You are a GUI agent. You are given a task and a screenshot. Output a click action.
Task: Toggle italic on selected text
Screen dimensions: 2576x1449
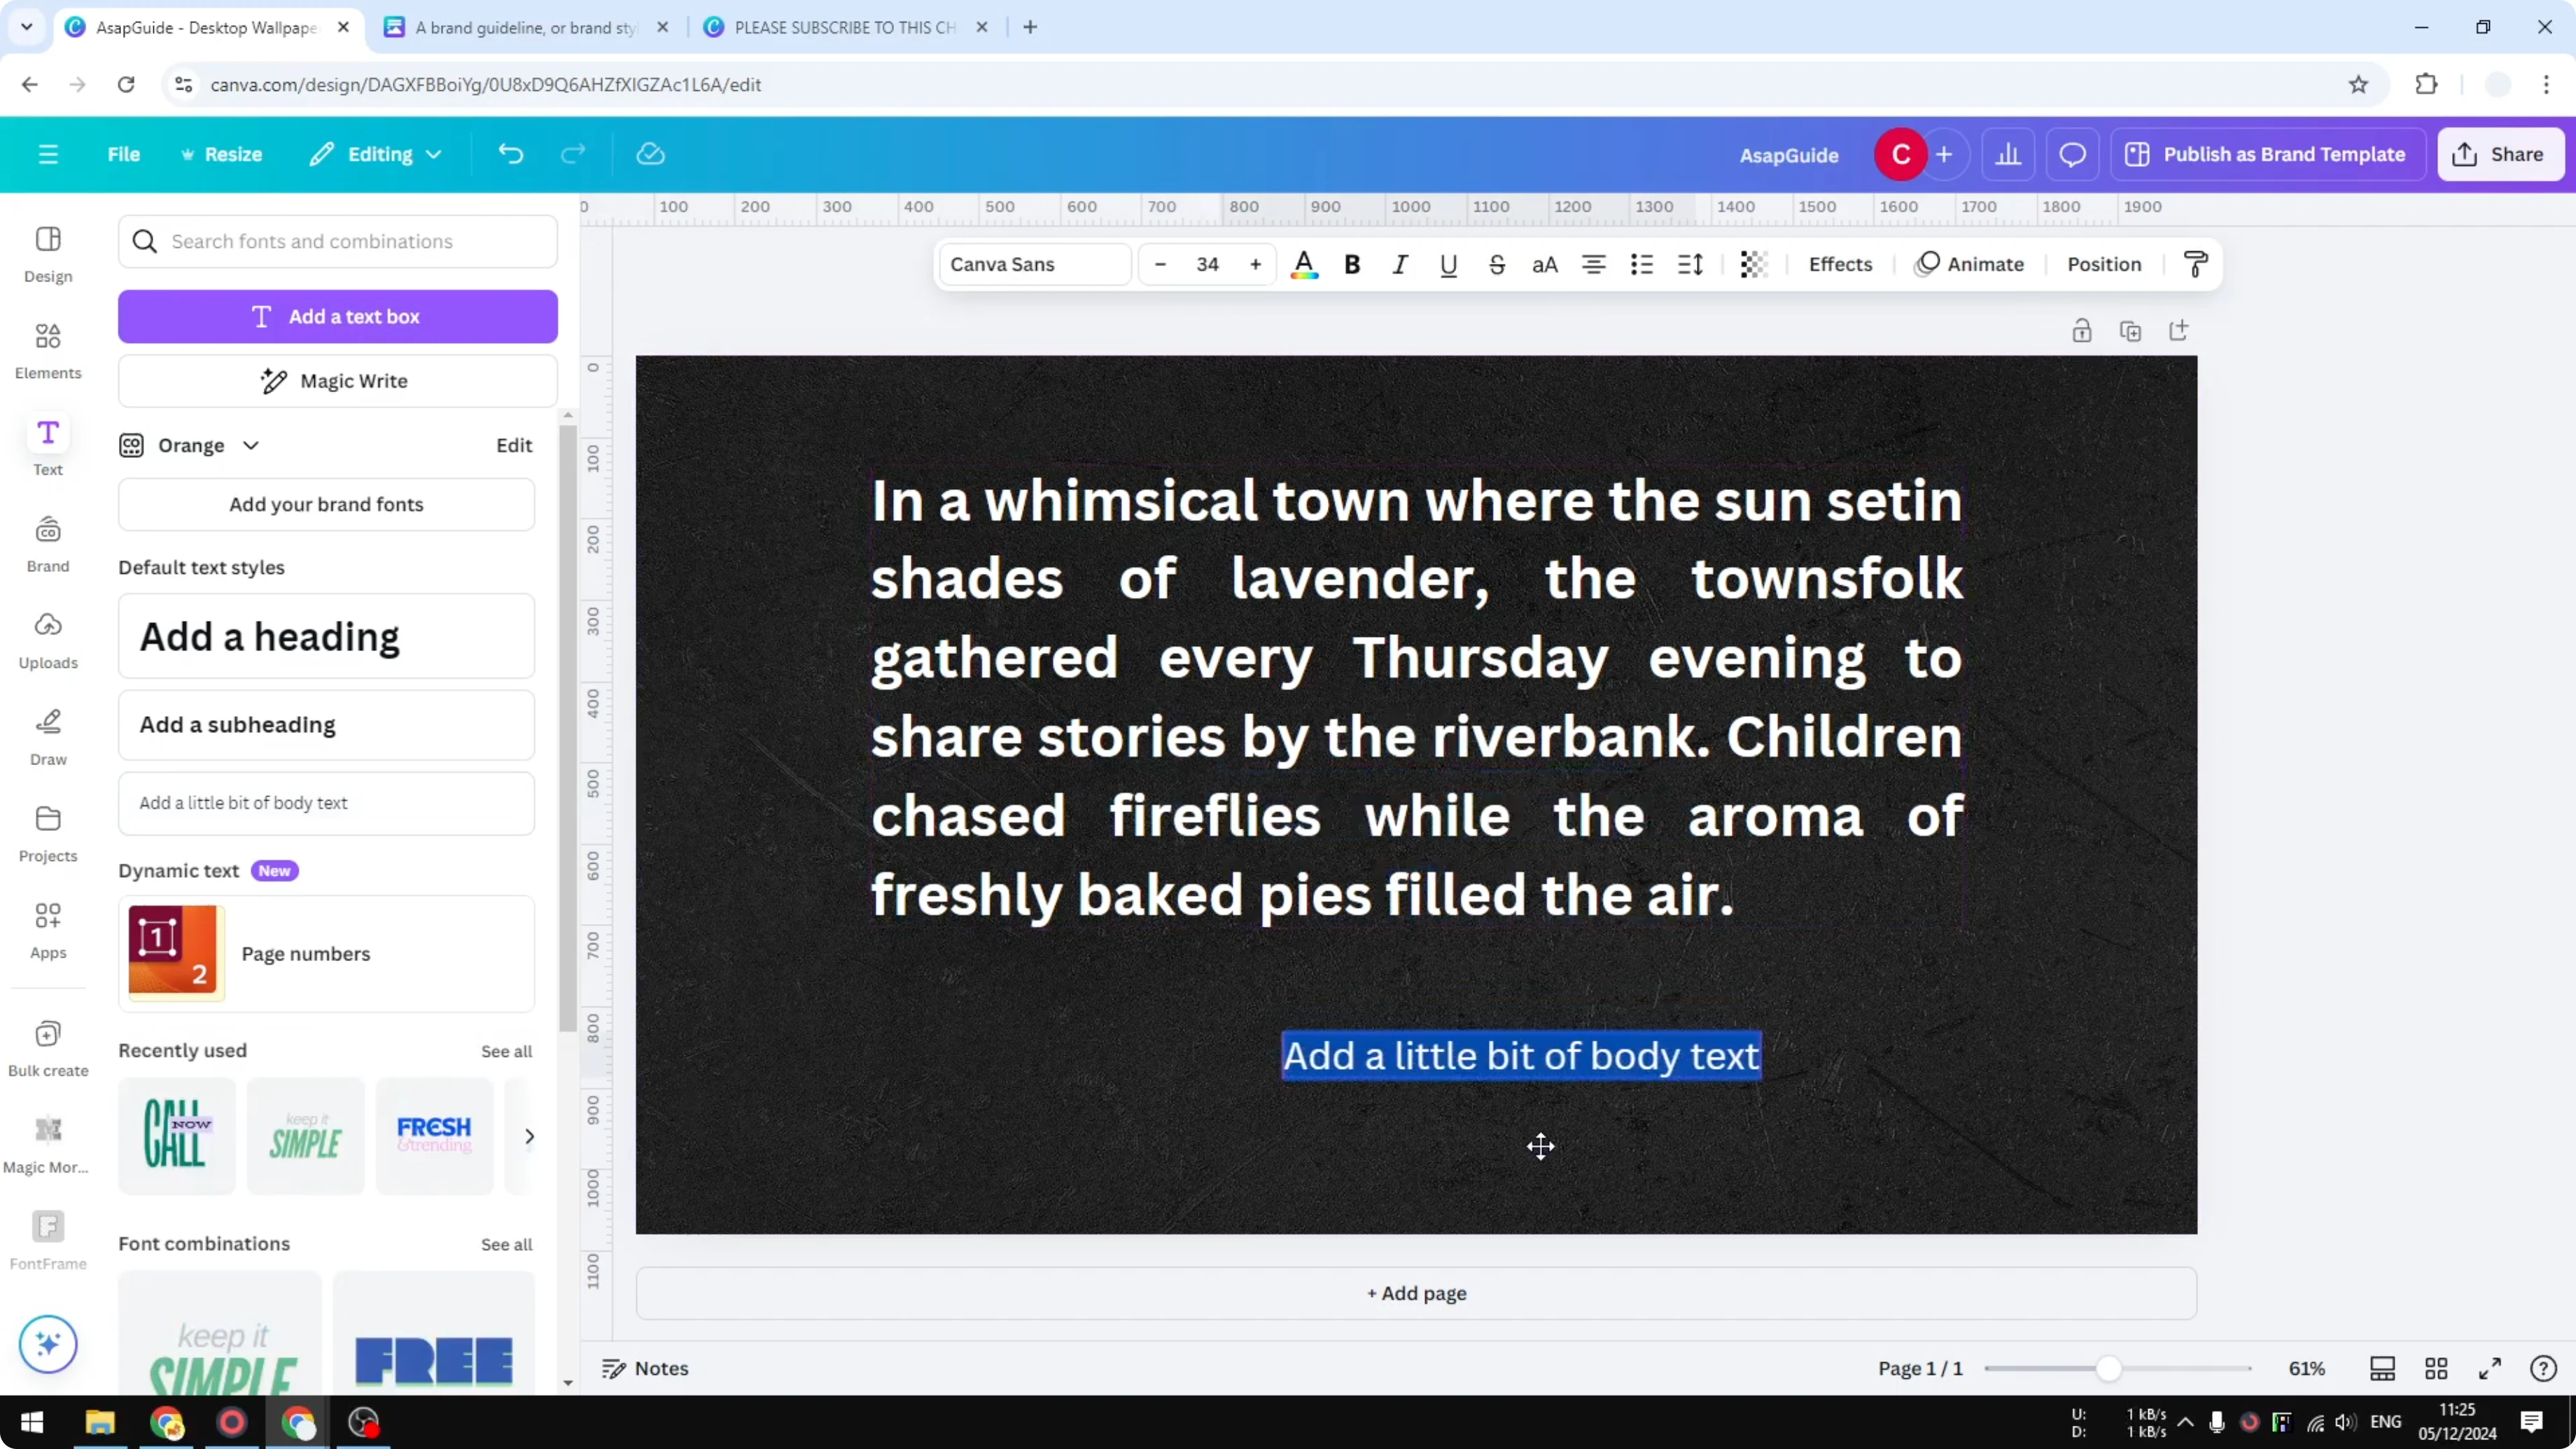[1400, 264]
